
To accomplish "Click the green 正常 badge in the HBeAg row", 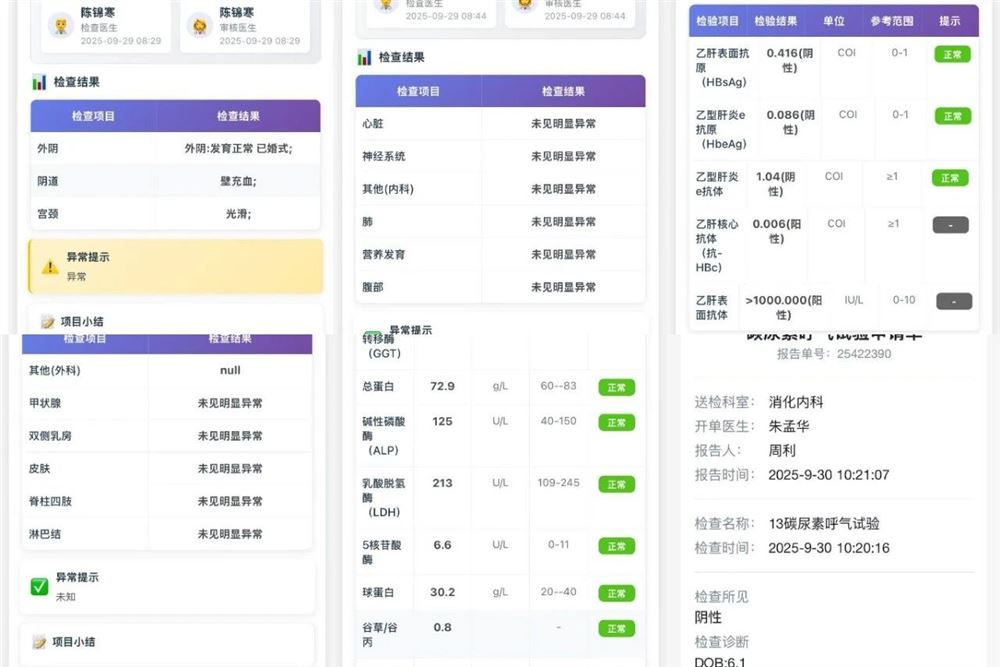I will 953,116.
